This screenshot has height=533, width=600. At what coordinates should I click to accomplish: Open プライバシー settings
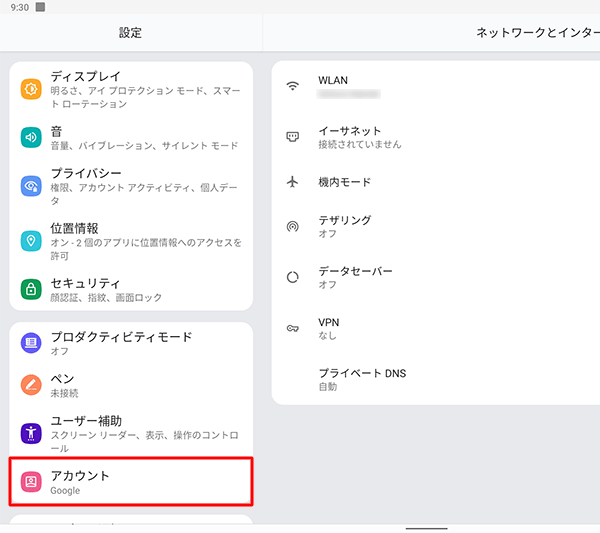[x=131, y=186]
